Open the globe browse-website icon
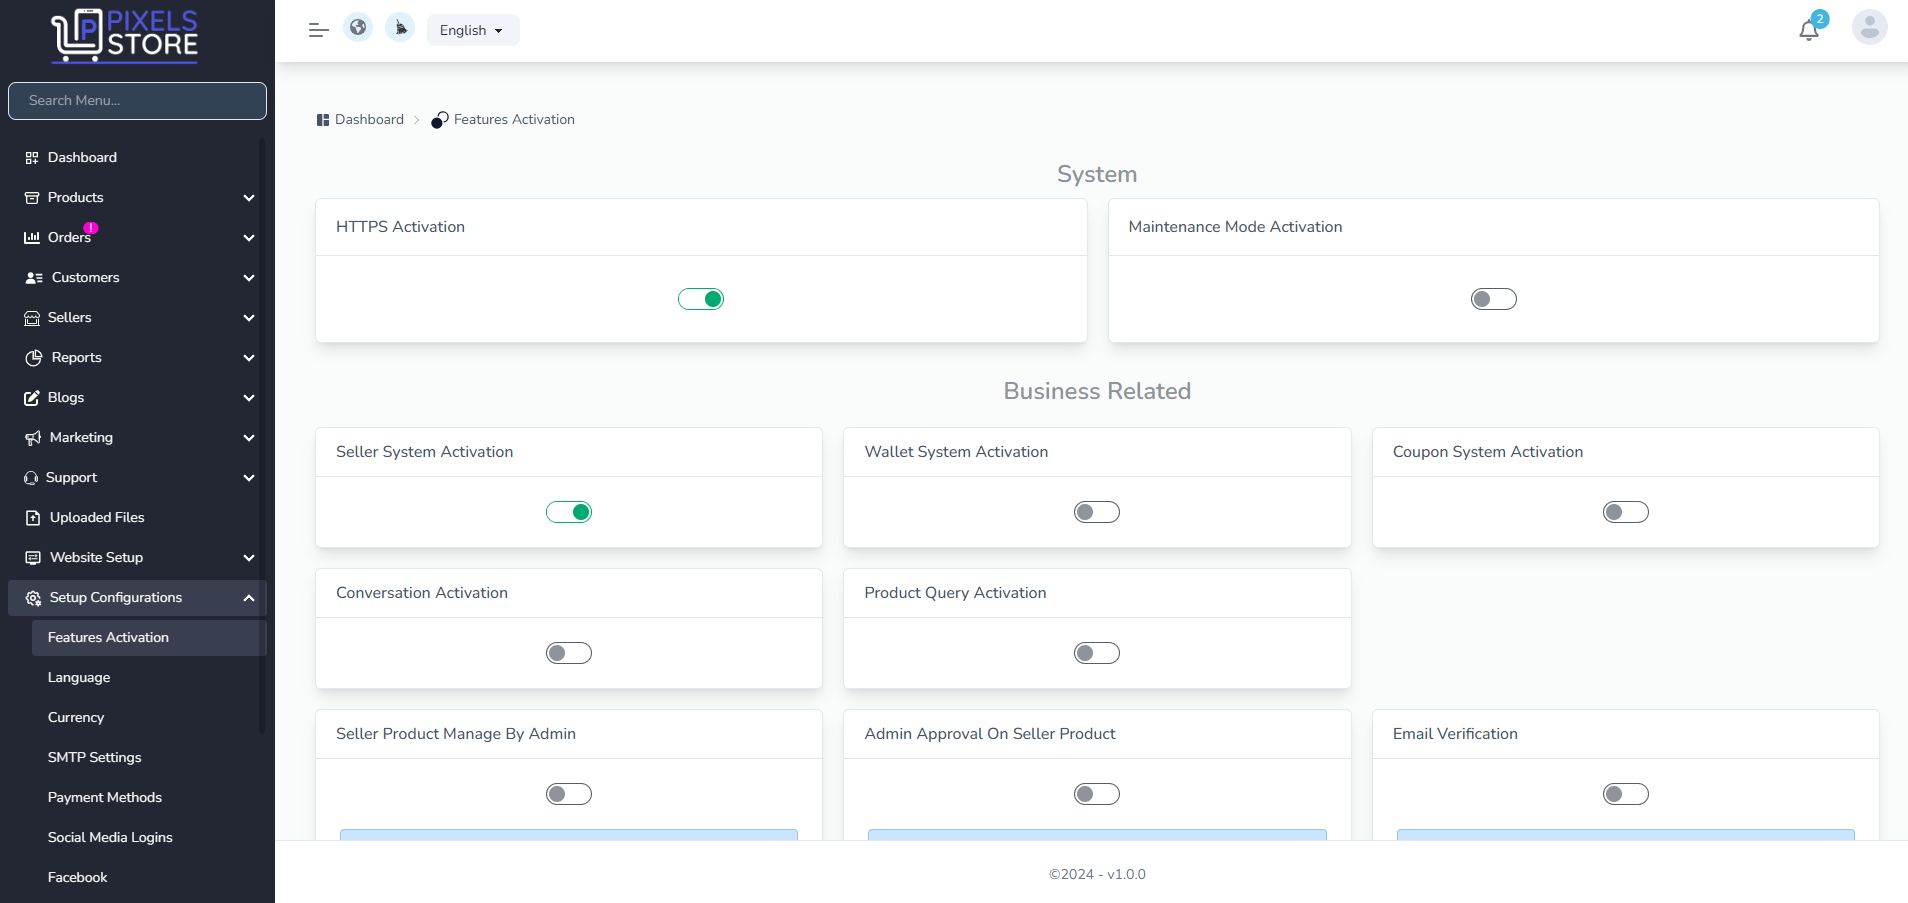This screenshot has width=1908, height=903. [x=358, y=28]
